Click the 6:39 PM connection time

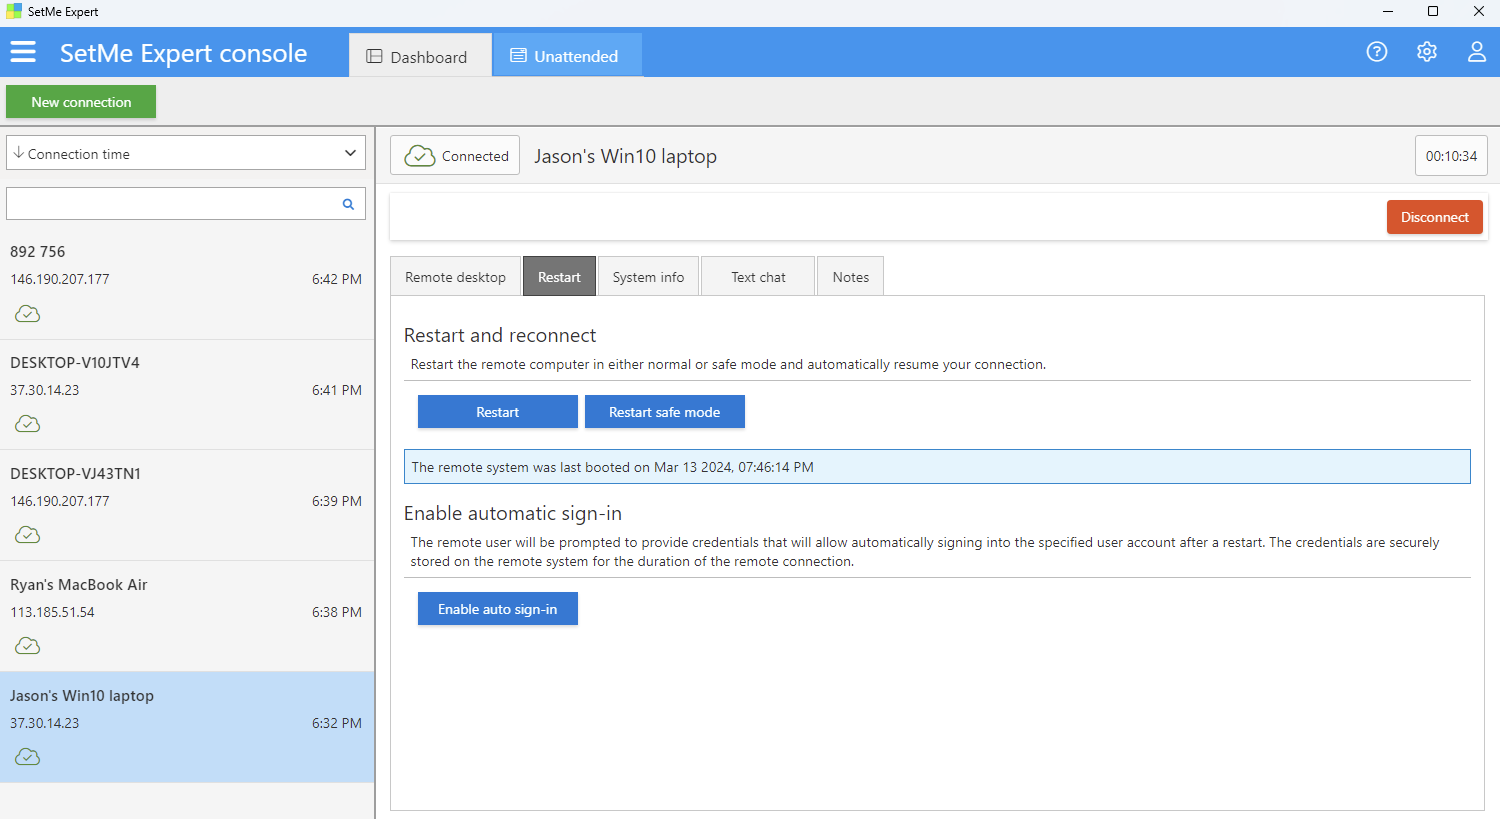337,501
